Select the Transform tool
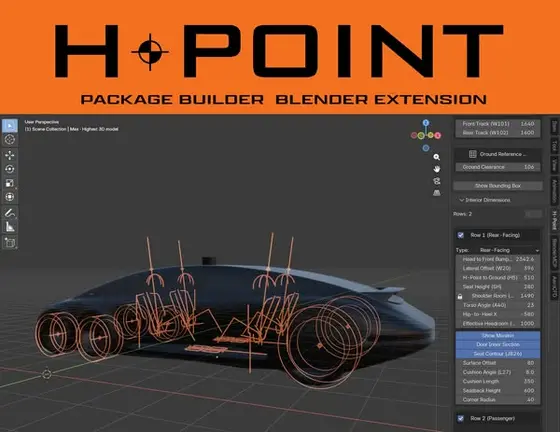The width and height of the screenshot is (560, 432). tap(10, 197)
